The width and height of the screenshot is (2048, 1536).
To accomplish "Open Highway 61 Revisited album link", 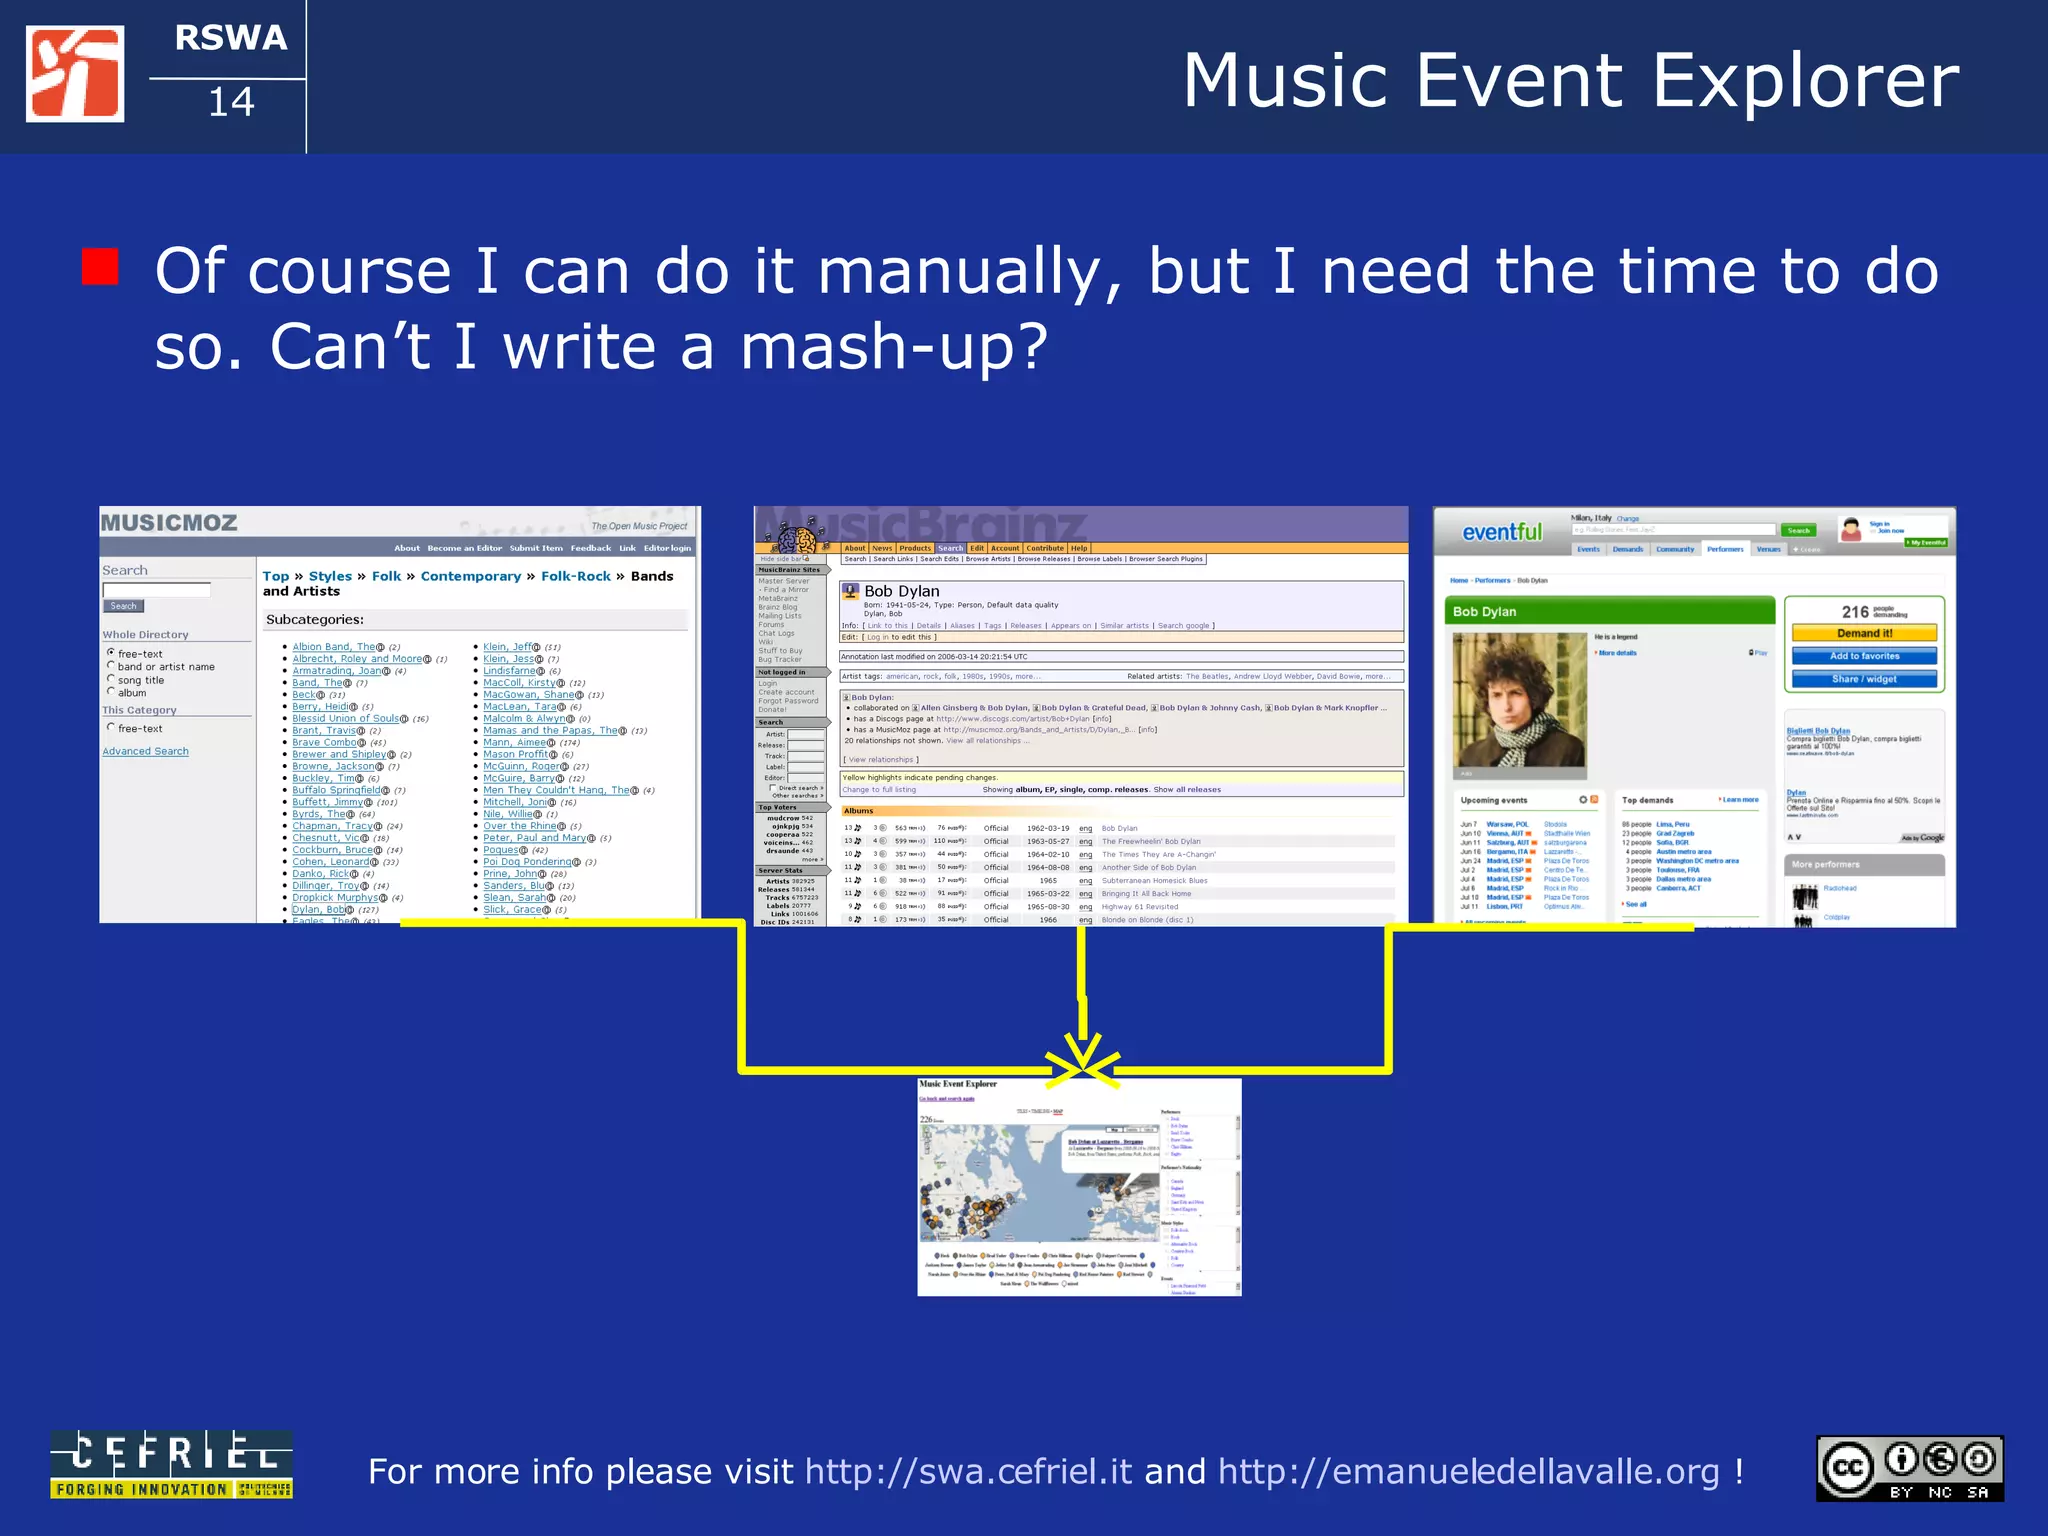I will click(1140, 907).
